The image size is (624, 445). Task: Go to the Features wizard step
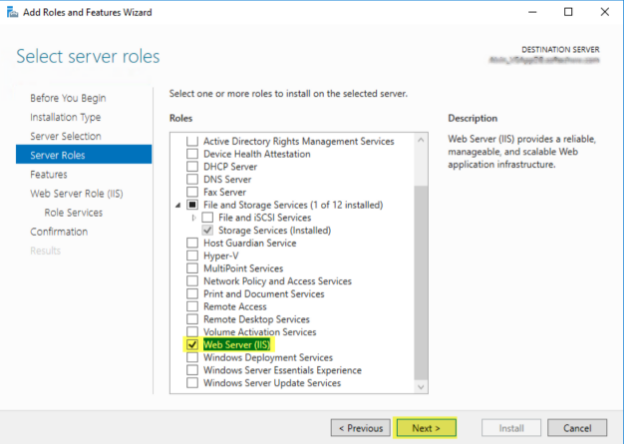(x=49, y=174)
